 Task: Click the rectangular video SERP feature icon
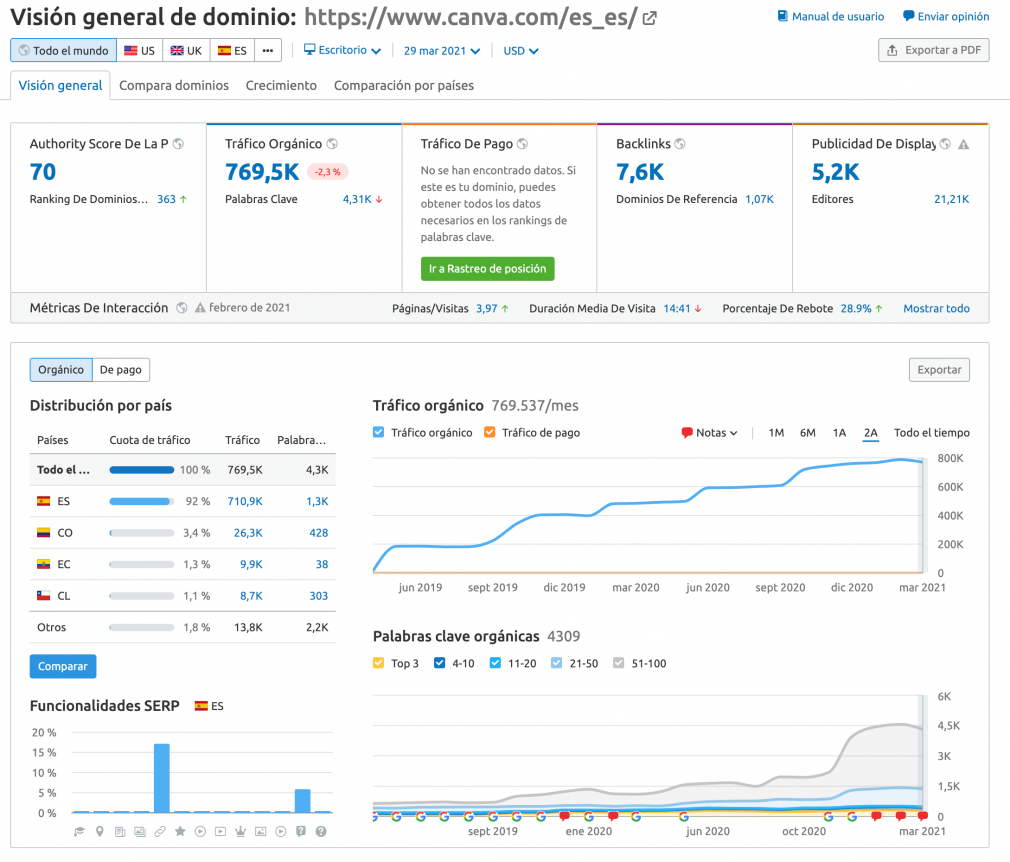click(x=220, y=832)
